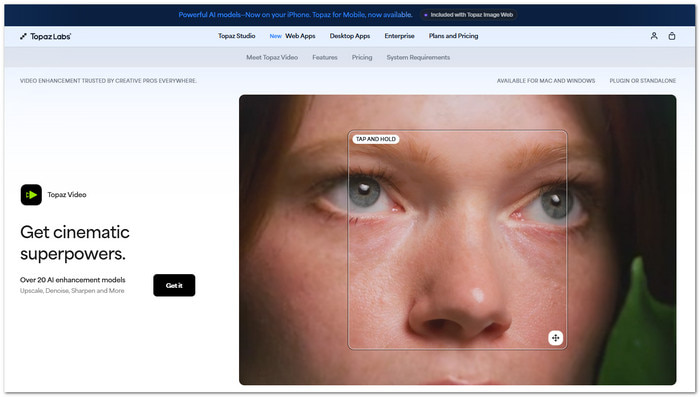Select the Meet Topaz Video tab
This screenshot has width=700, height=397.
point(272,58)
